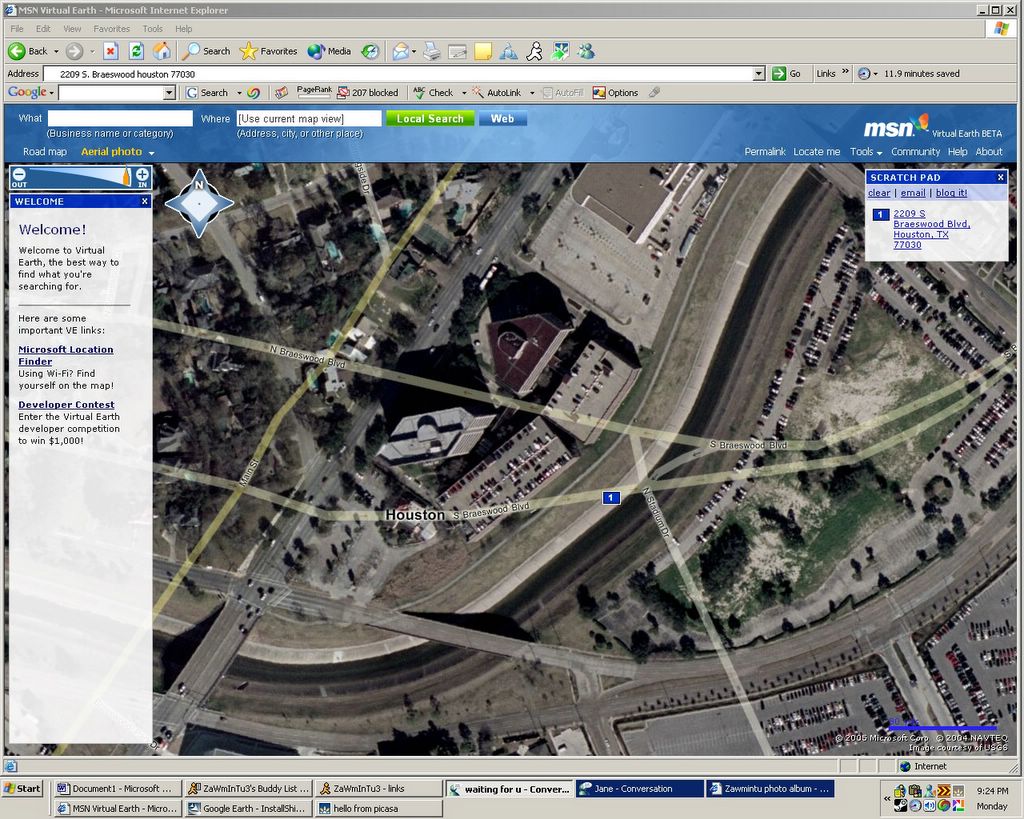The height and width of the screenshot is (819, 1024).
Task: Expand the AutoLink dropdown arrow
Action: coord(532,93)
